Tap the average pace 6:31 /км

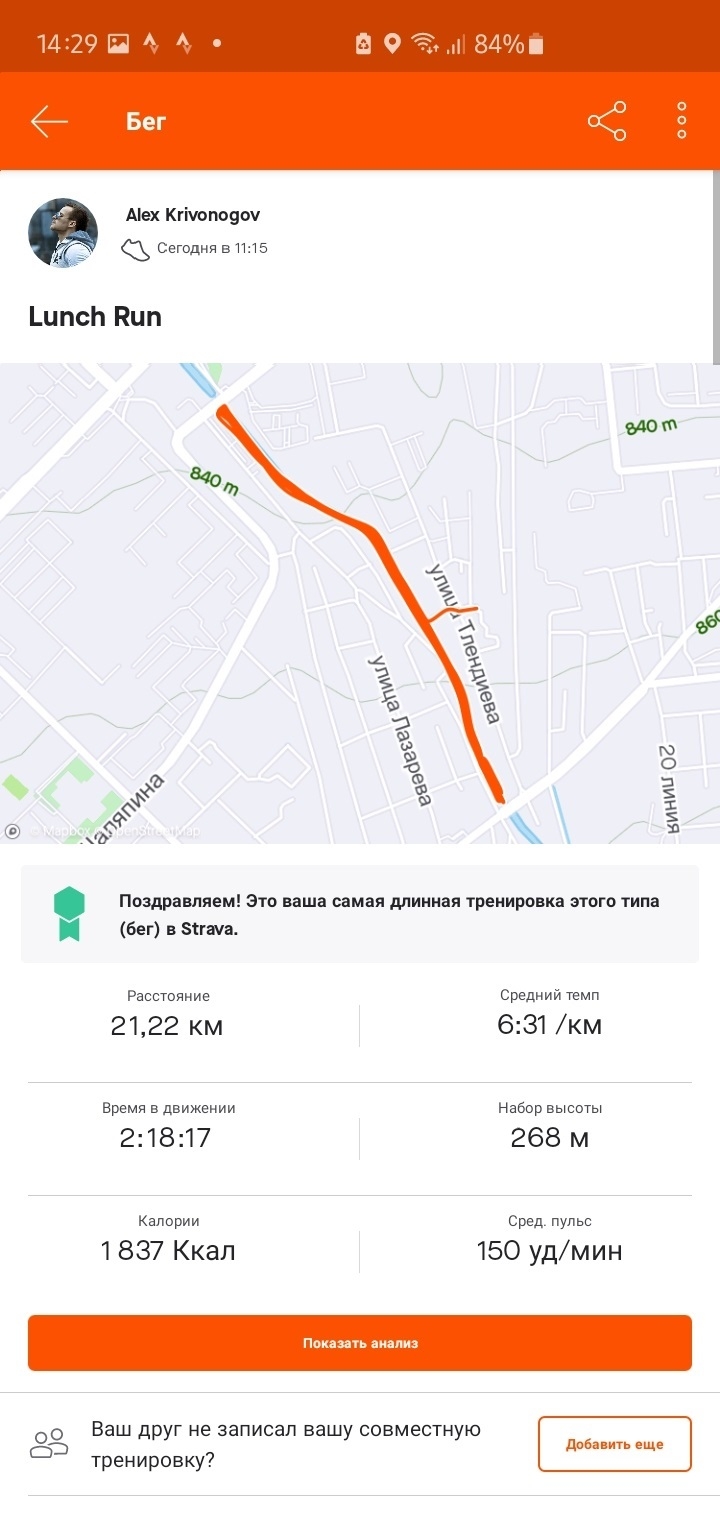549,1025
